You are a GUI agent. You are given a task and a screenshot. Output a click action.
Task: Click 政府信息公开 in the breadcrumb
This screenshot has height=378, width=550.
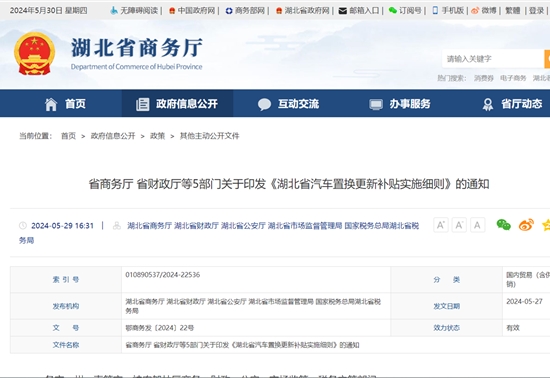coord(113,136)
